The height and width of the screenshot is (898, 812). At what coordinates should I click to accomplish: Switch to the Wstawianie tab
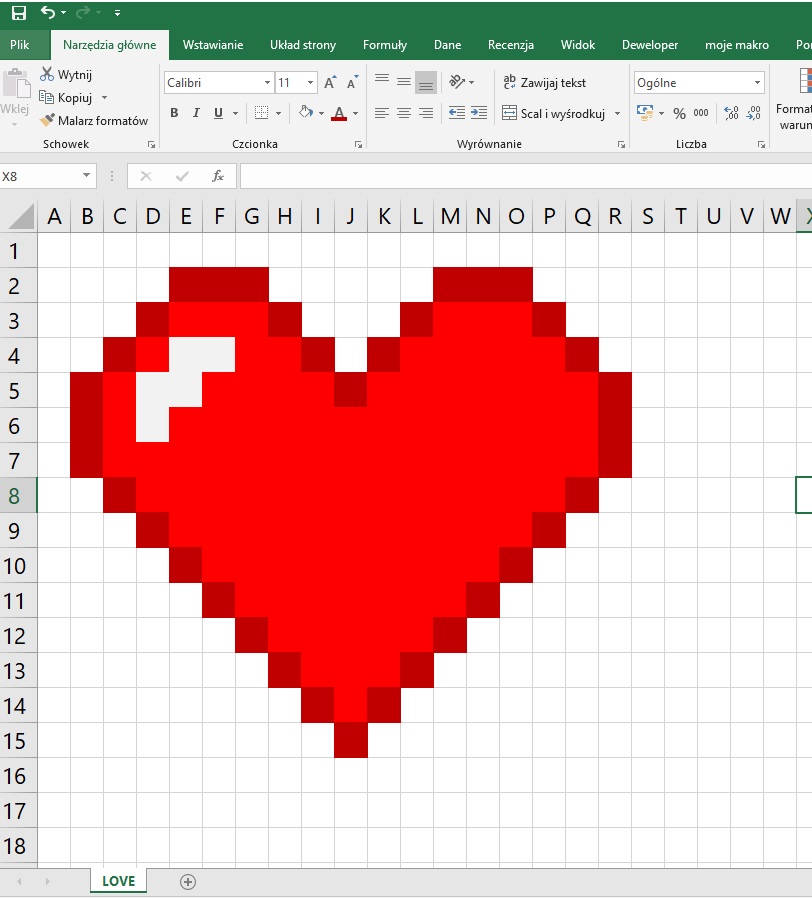(x=212, y=45)
